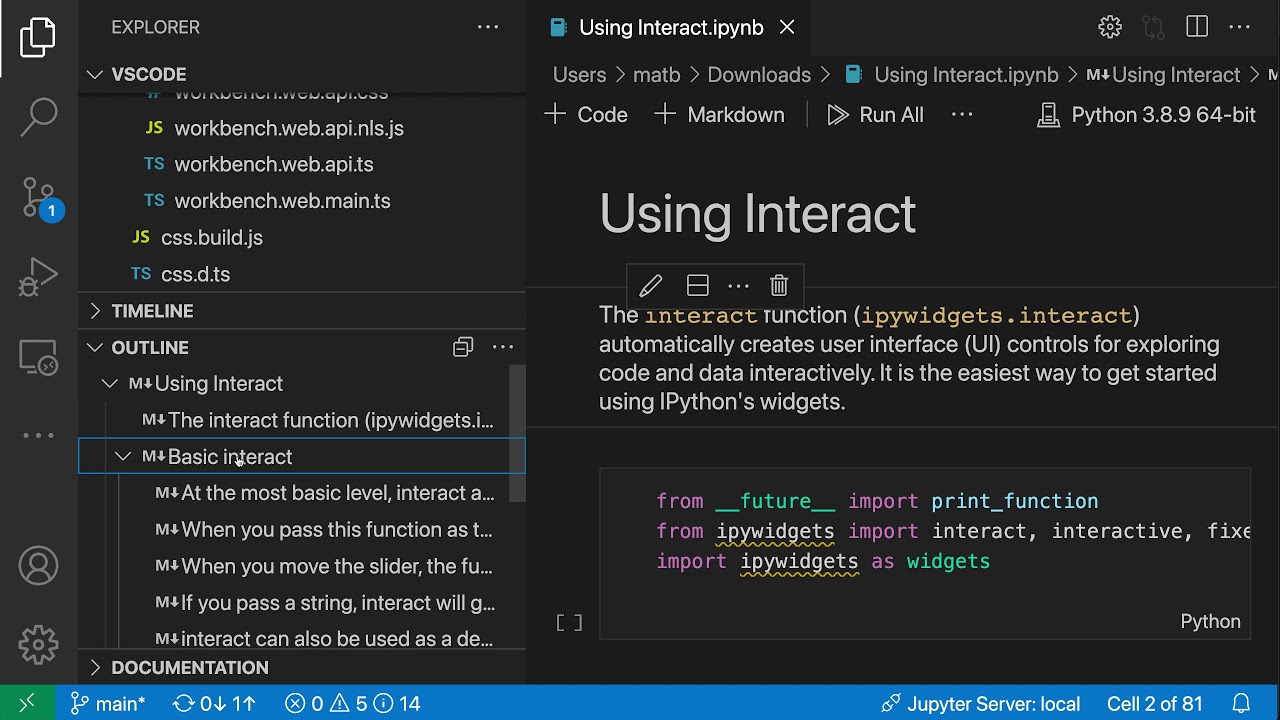This screenshot has height=720, width=1280.
Task: Switch to the Using Interact.ipynb tab
Action: 670,27
